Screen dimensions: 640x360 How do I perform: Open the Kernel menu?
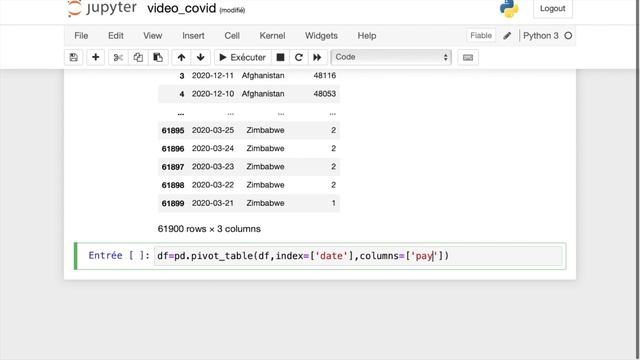pyautogui.click(x=272, y=36)
